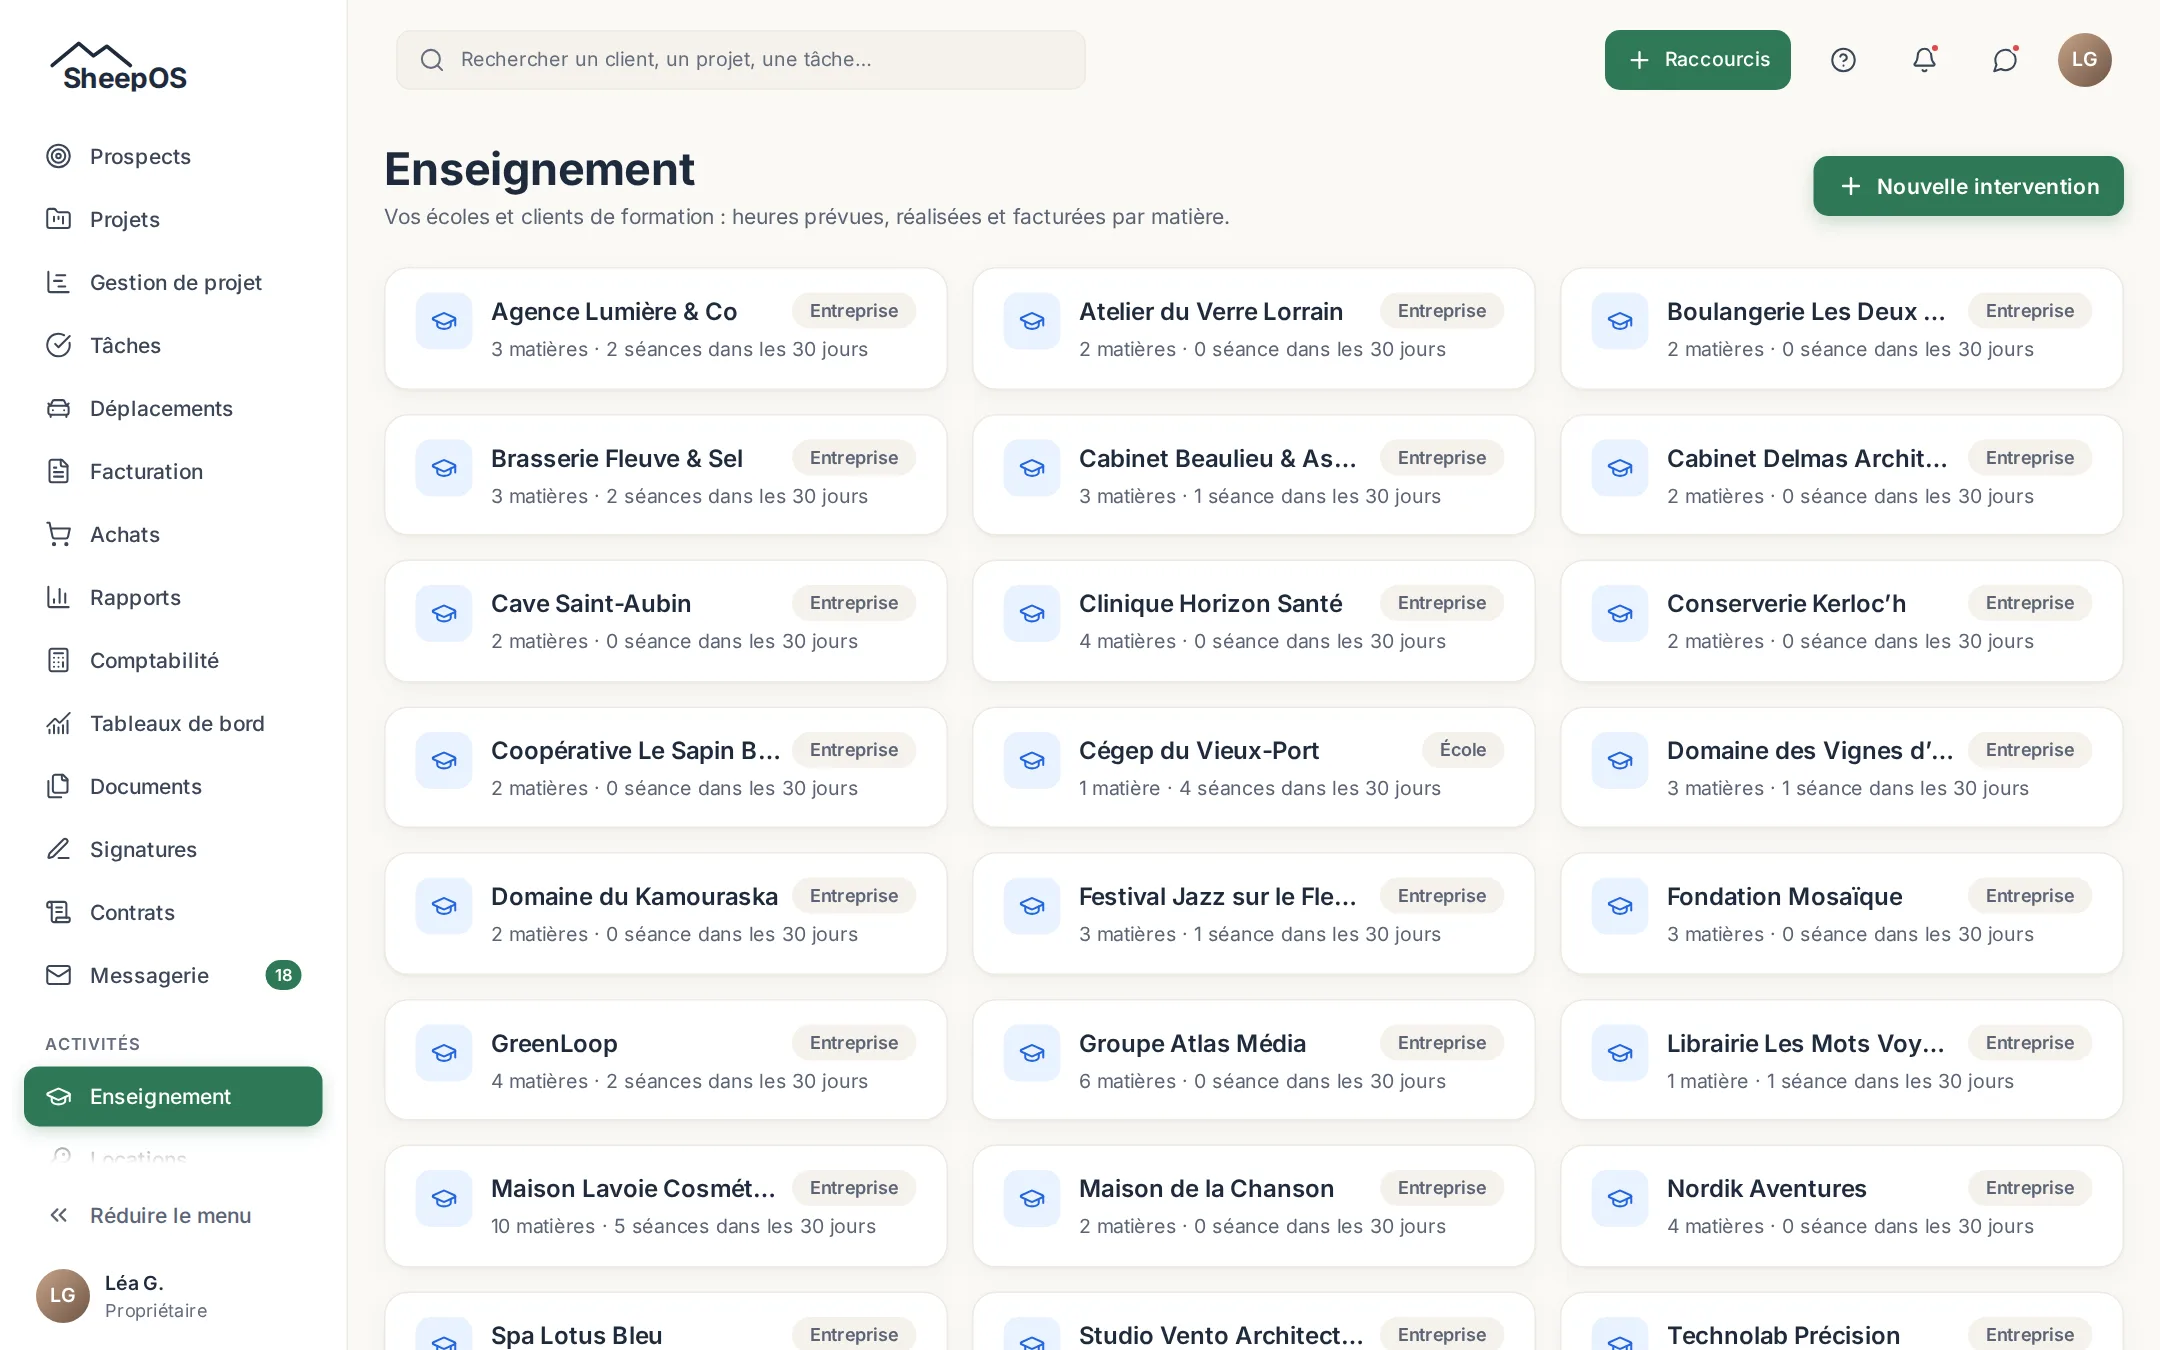Click the Signatures pen icon
This screenshot has height=1350, width=2160.
tap(59, 849)
